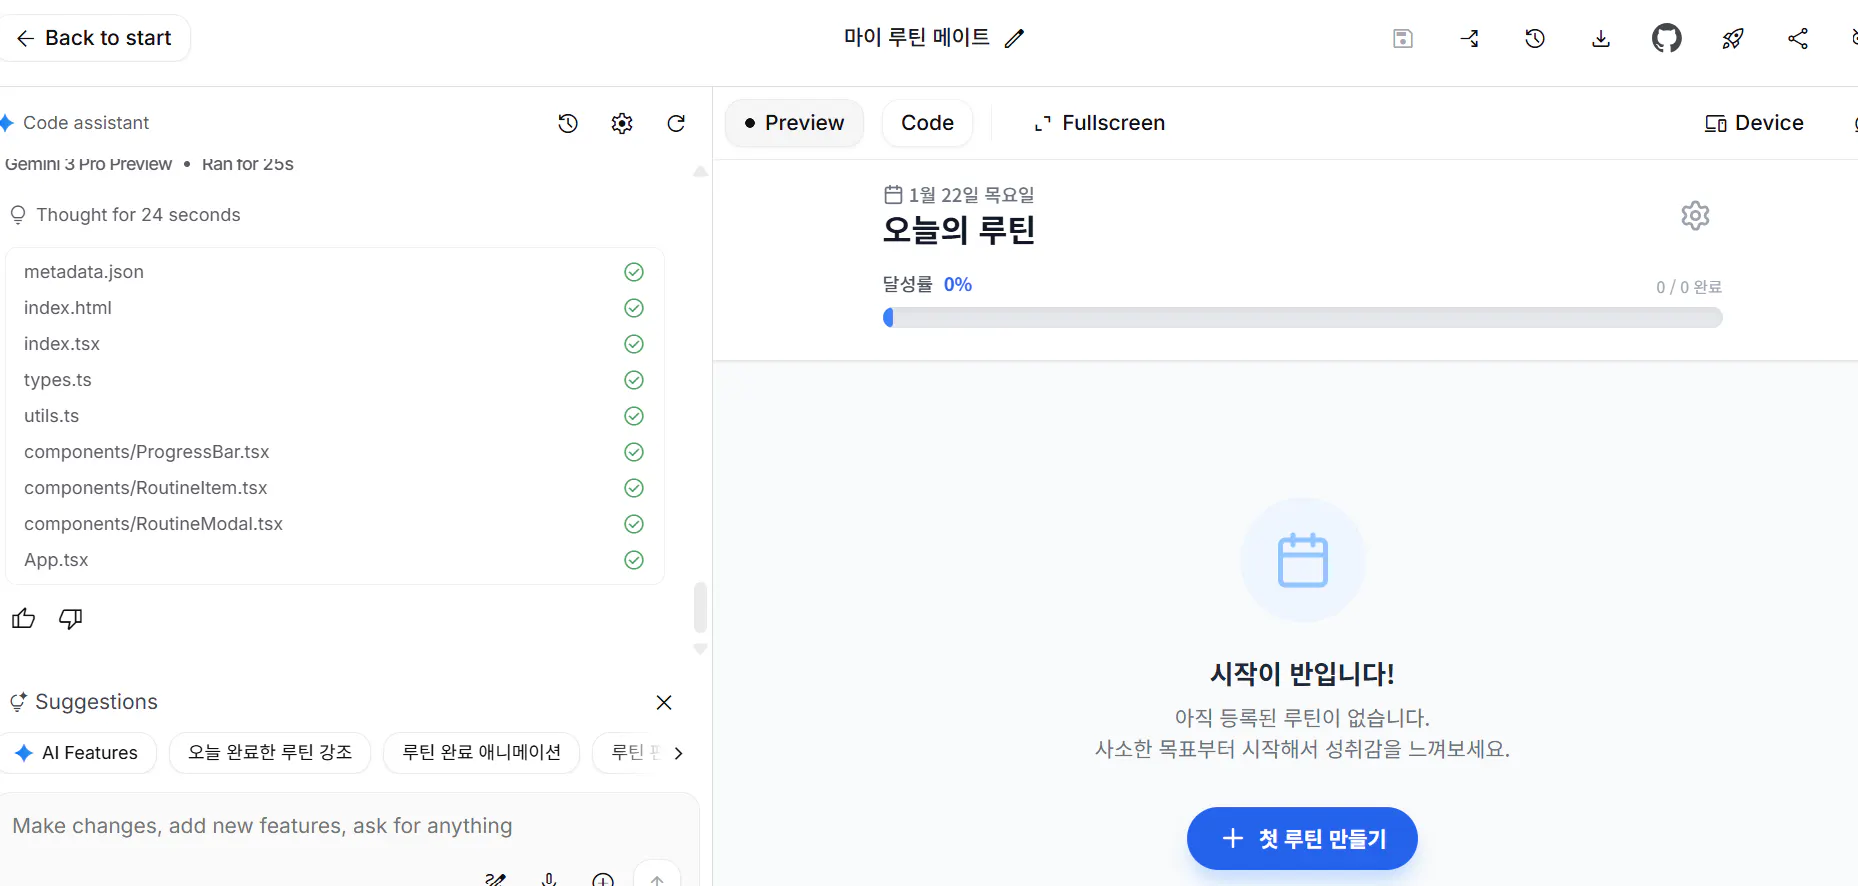This screenshot has height=886, width=1858.
Task: Open routine app settings gear in preview
Action: coord(1695,215)
